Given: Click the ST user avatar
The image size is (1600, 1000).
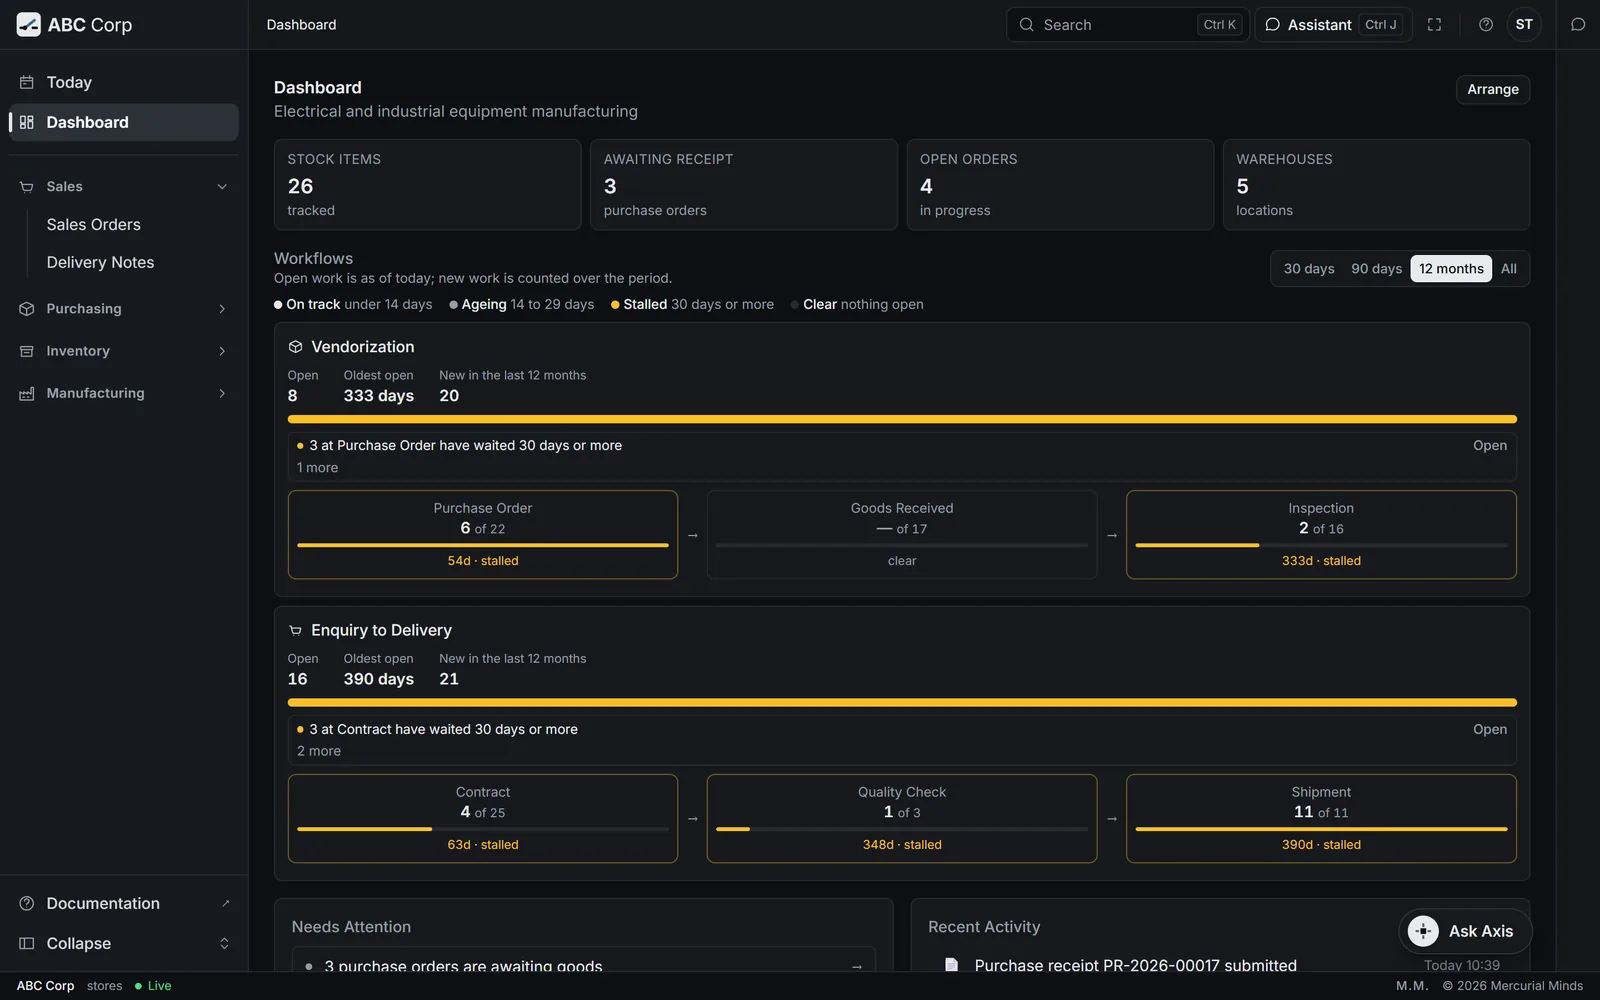Looking at the screenshot, I should coord(1524,25).
